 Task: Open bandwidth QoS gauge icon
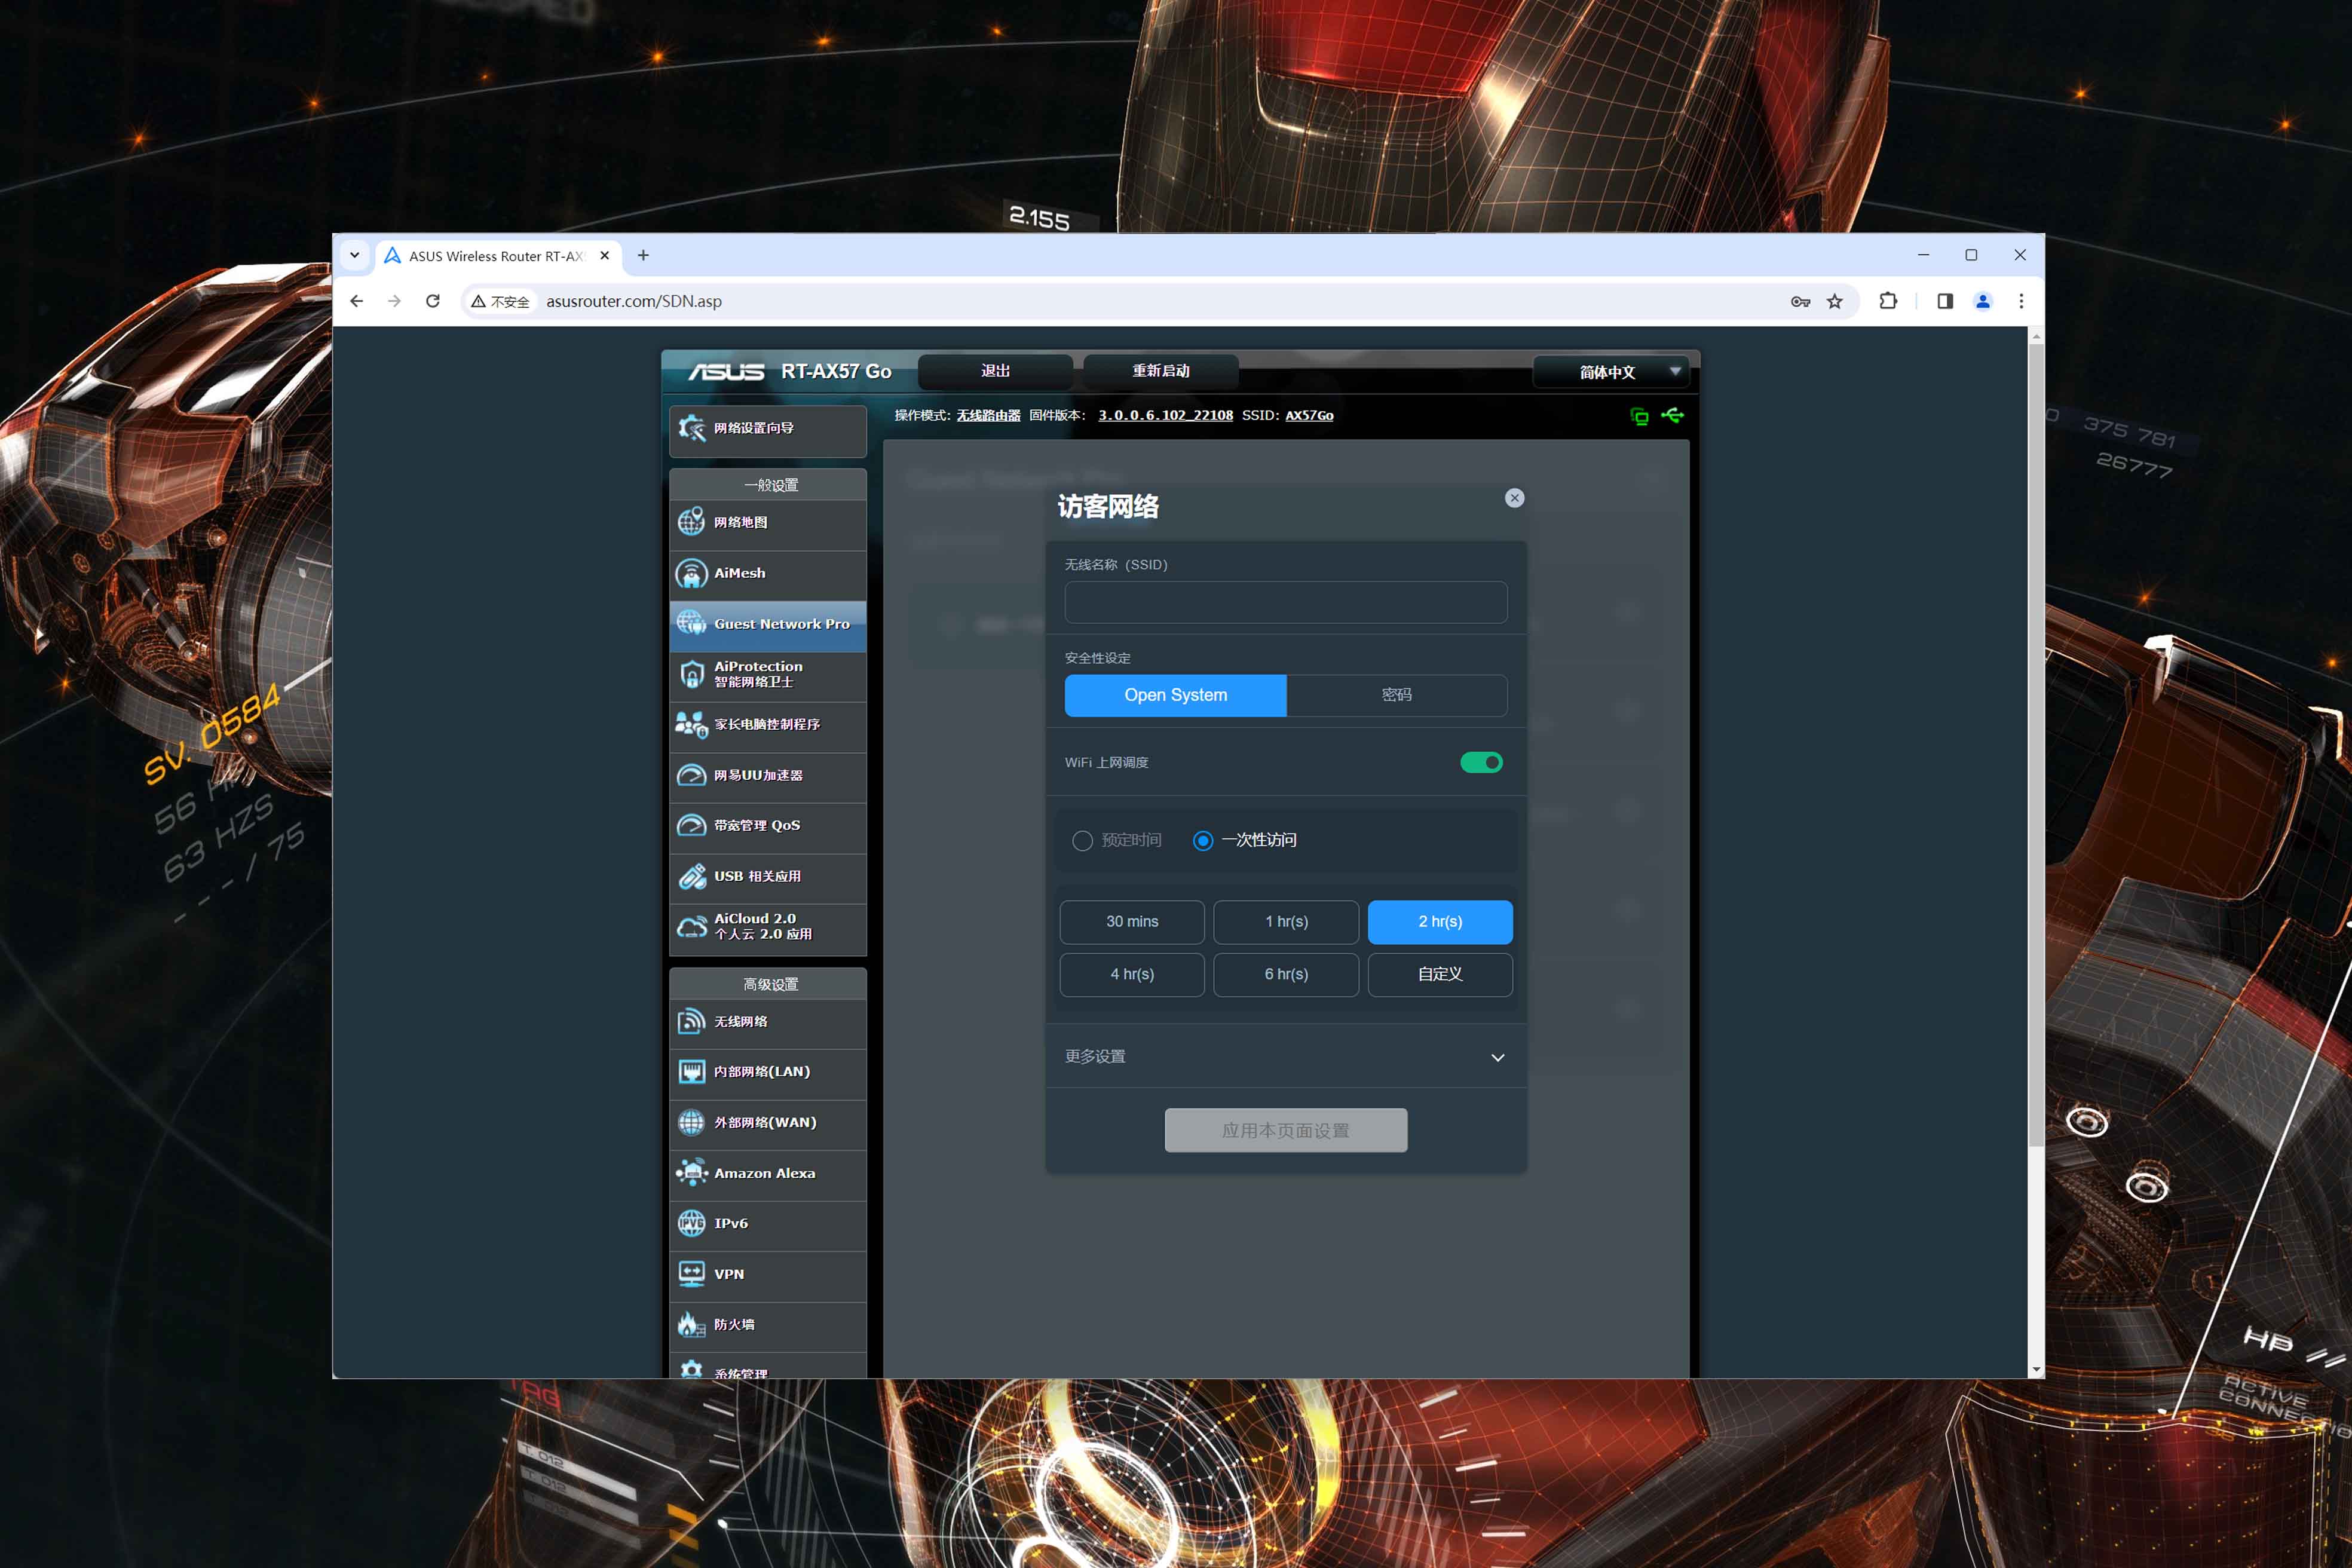point(691,825)
